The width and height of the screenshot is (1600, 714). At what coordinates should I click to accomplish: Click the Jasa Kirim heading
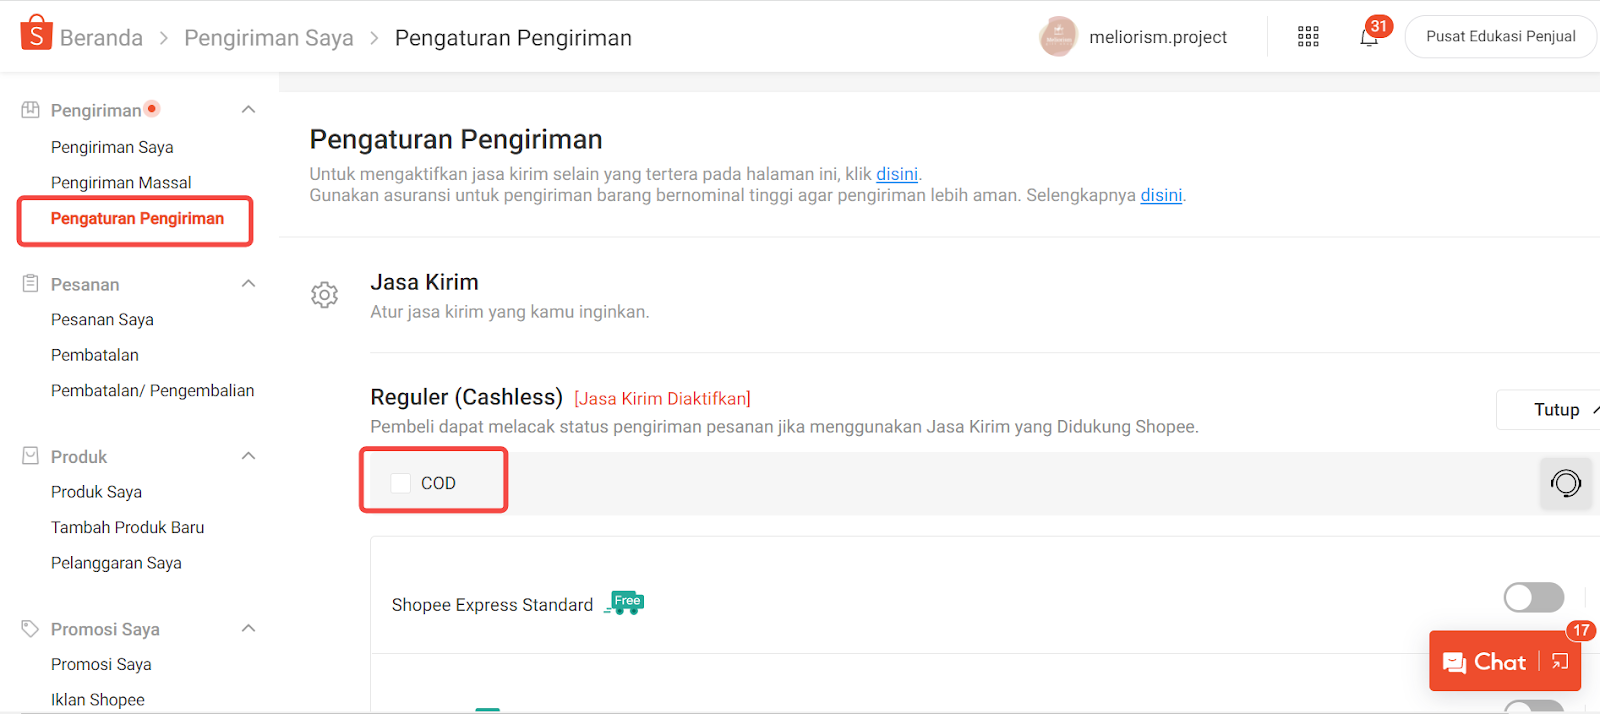coord(424,282)
